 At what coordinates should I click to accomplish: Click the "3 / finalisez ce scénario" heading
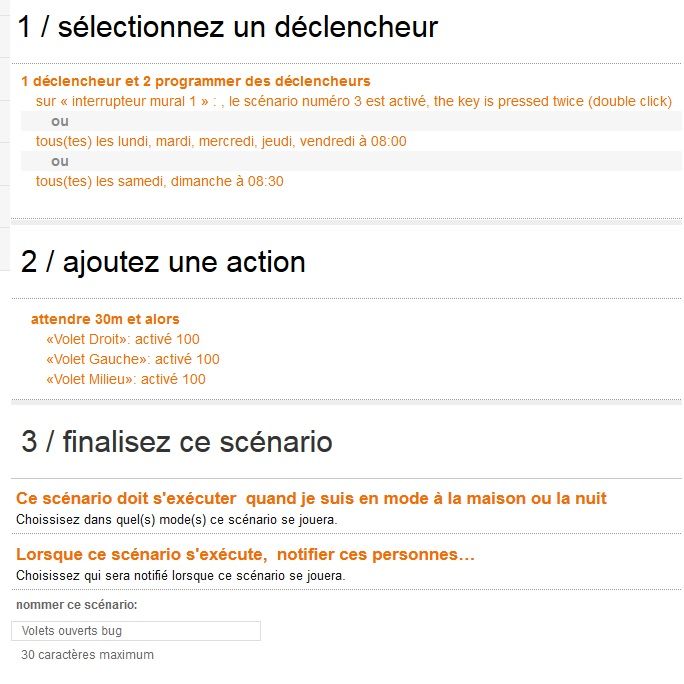tap(177, 441)
